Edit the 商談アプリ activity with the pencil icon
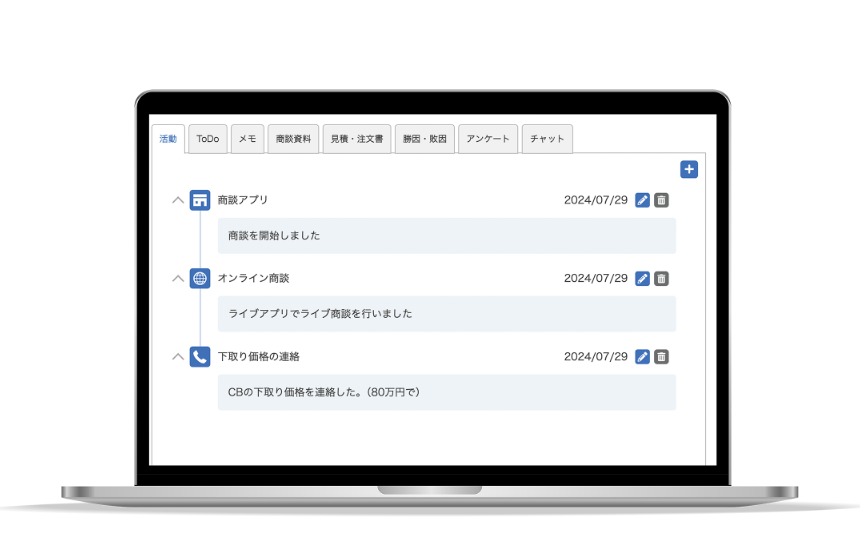Screen dimensions: 860x540 click(642, 200)
